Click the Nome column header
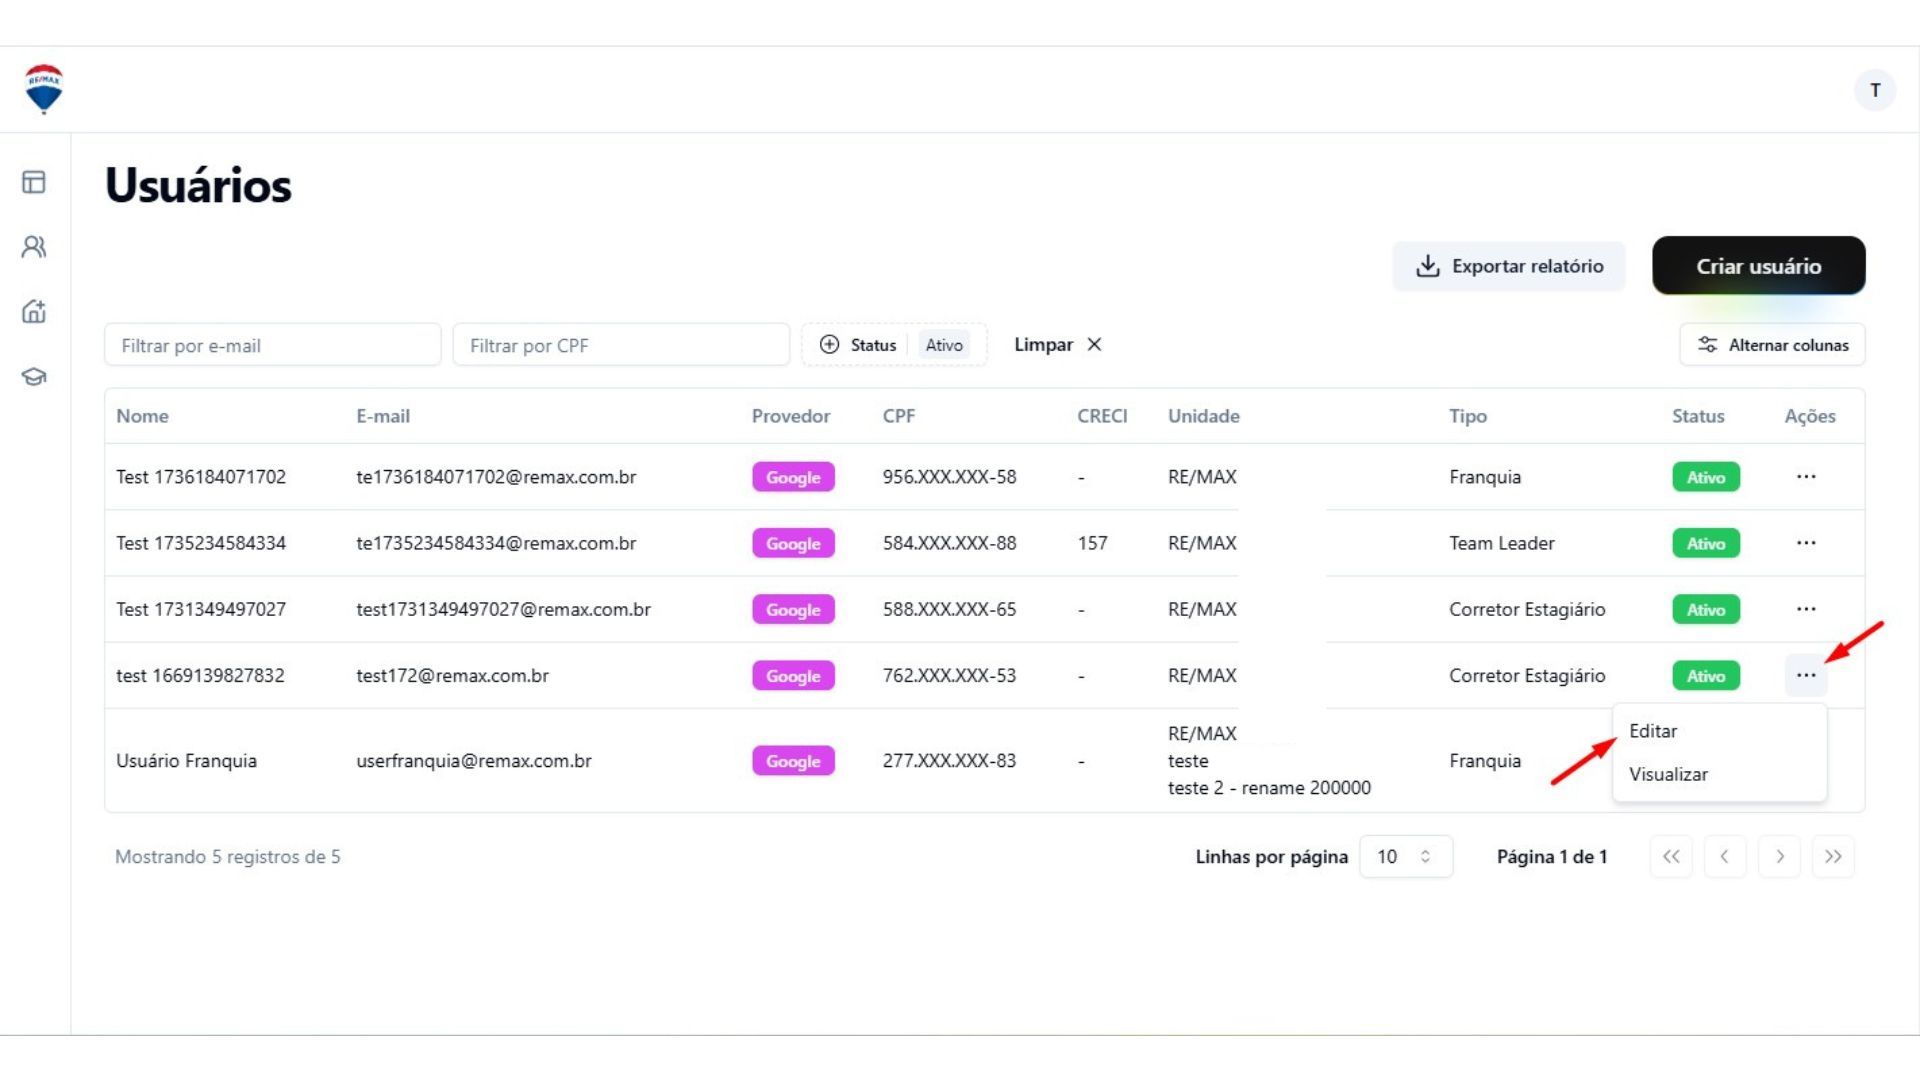This screenshot has height=1080, width=1920. 142,416
